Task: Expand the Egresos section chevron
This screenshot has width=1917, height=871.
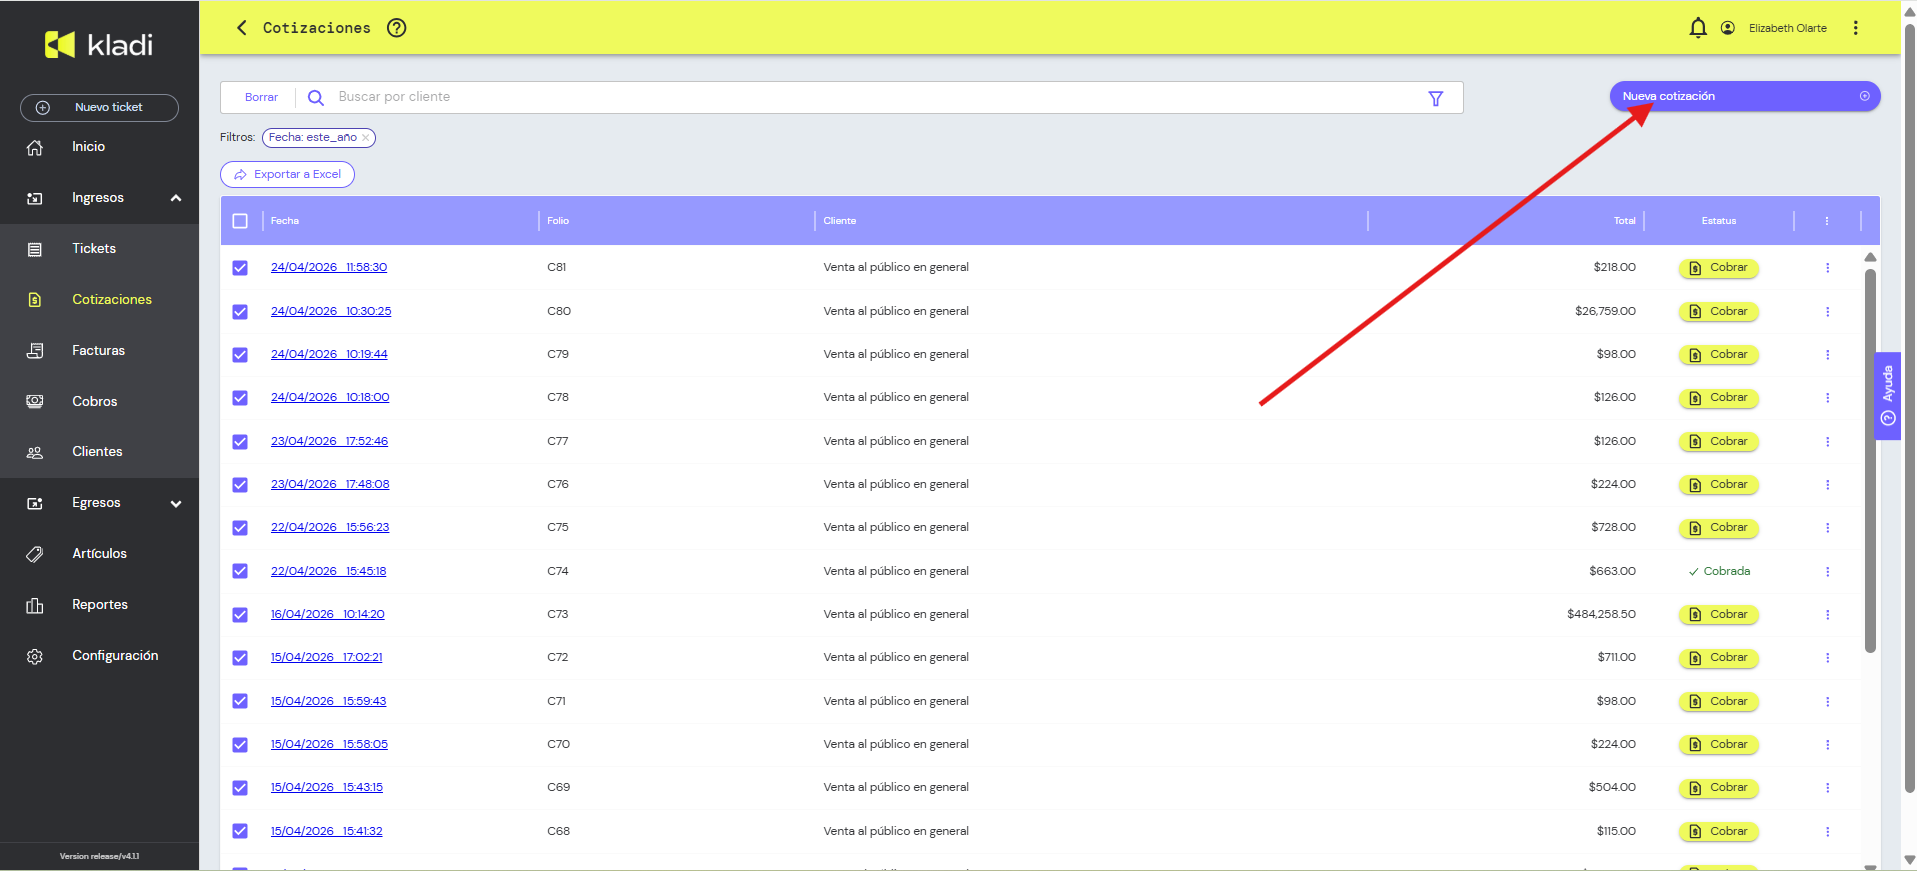Action: pos(176,504)
